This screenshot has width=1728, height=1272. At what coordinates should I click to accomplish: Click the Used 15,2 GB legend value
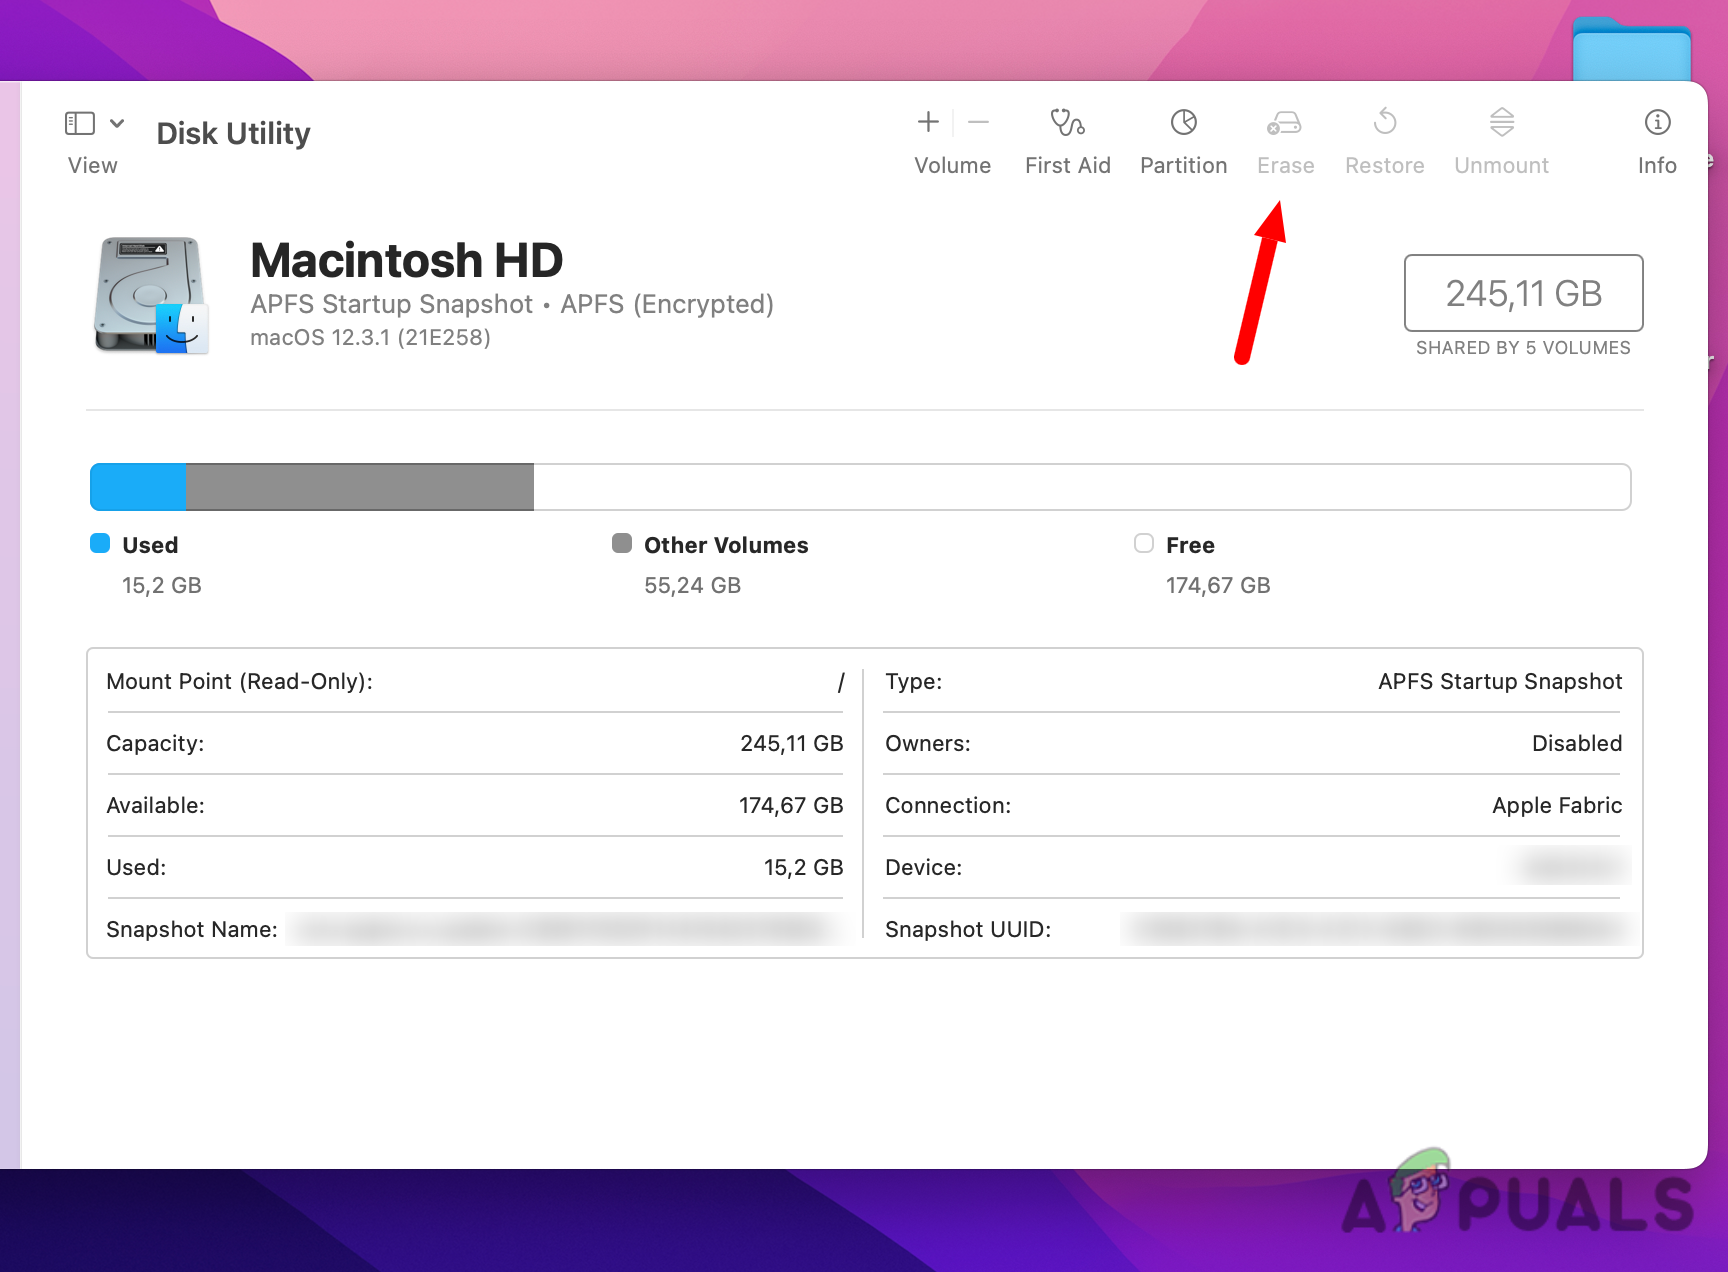click(x=162, y=585)
